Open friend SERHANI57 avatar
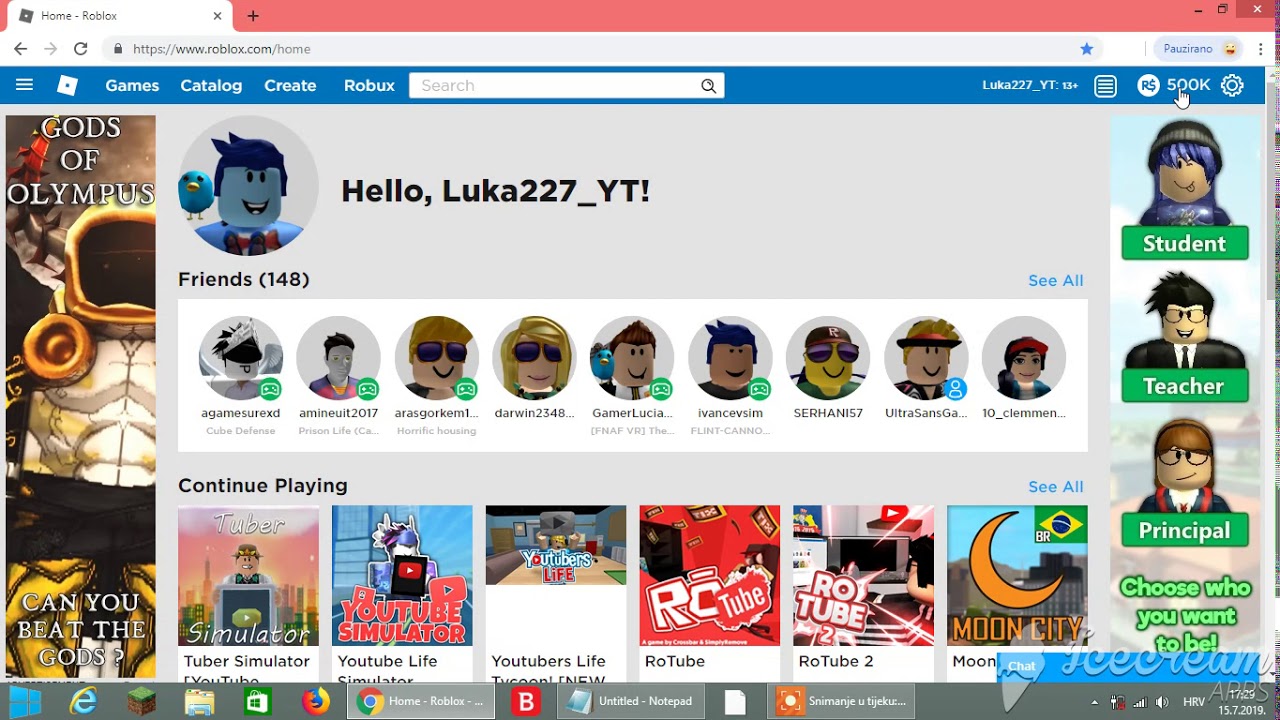1280x720 pixels. [x=828, y=358]
